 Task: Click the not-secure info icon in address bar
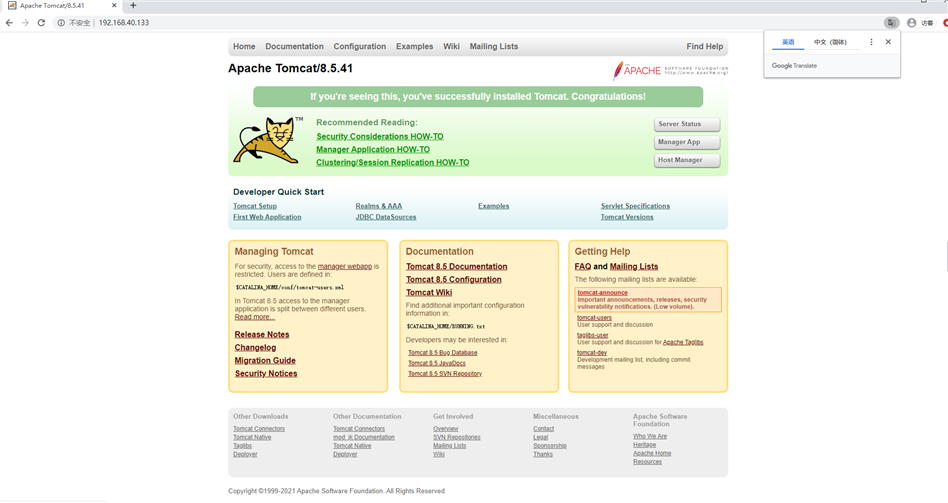point(61,23)
